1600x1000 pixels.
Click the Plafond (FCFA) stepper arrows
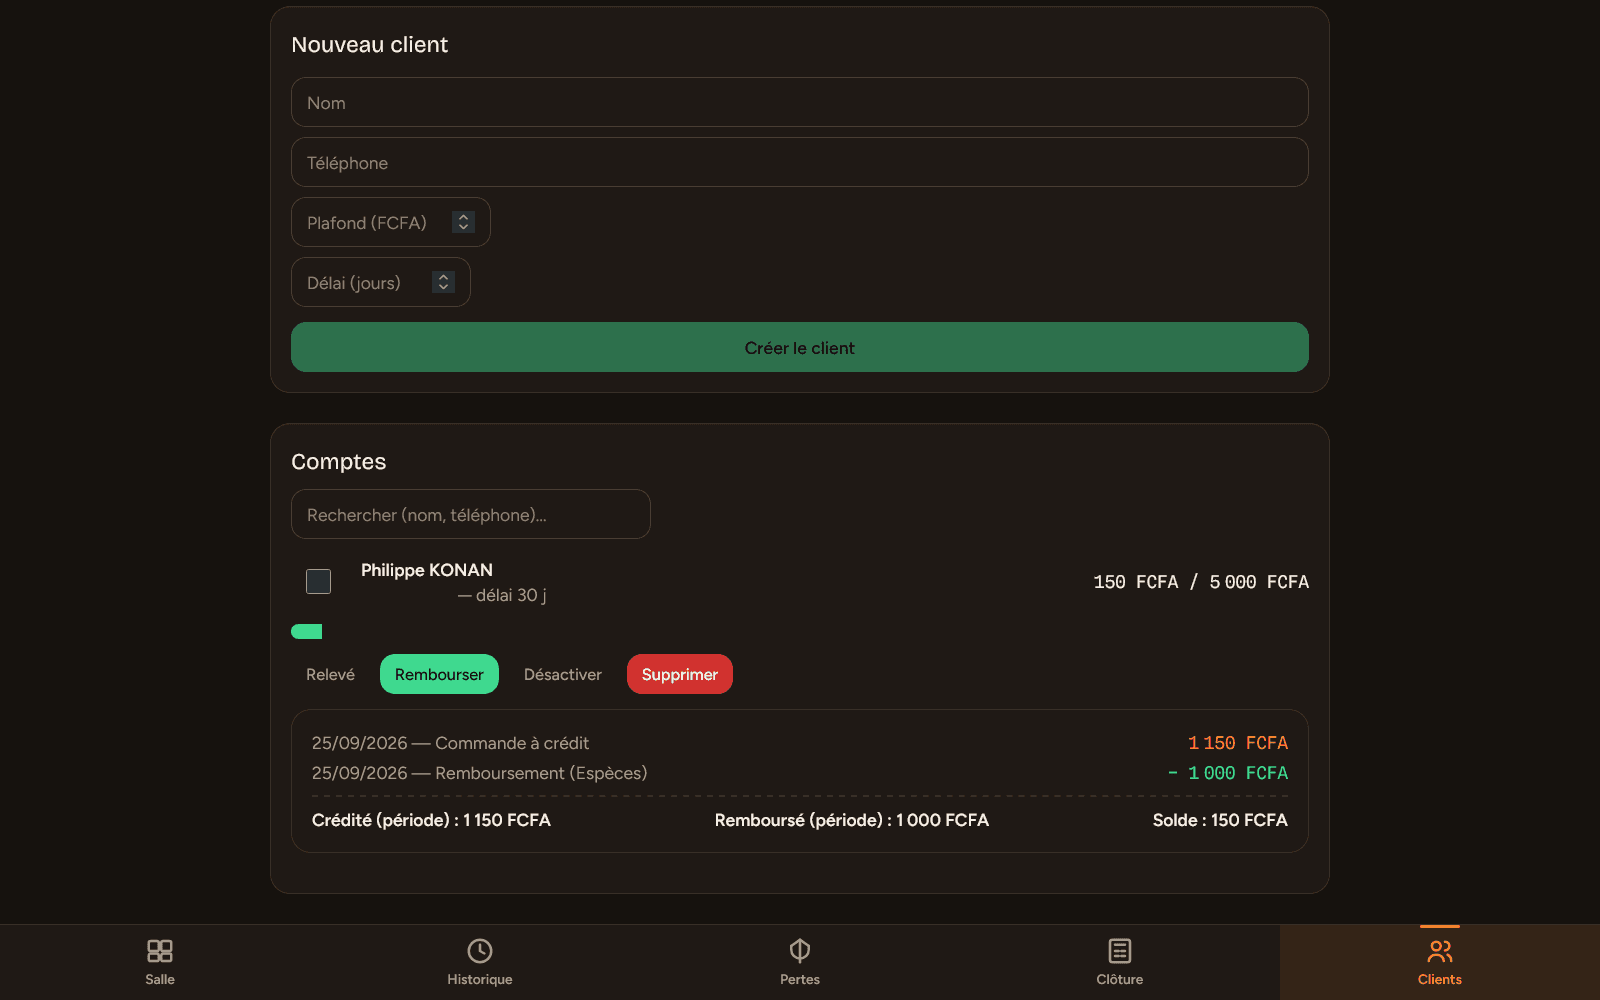(x=463, y=222)
